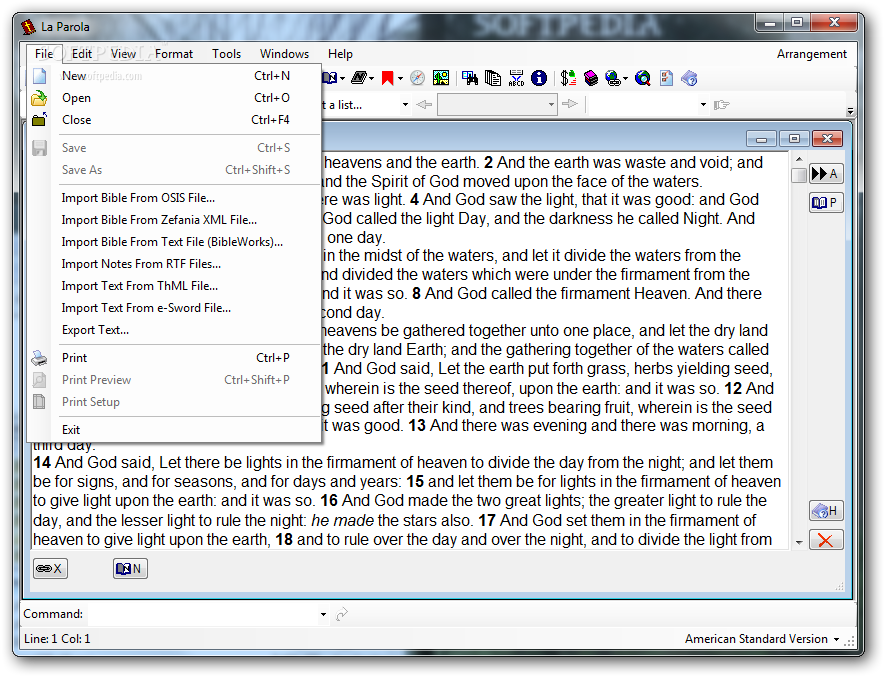Click the globe with chain link icon
Screen dimensions: 885x677
point(613,78)
